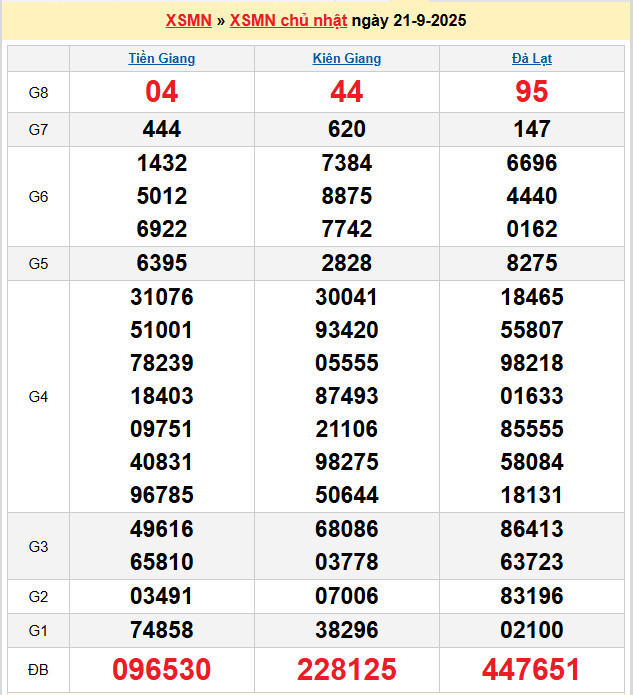Click Kiên Giang G7 number 620
This screenshot has width=633, height=695.
[x=347, y=129]
